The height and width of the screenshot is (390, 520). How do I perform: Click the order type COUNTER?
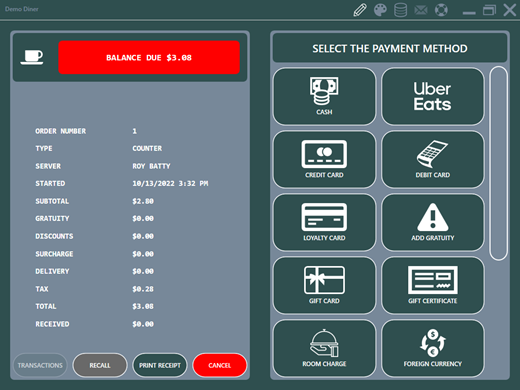click(x=147, y=148)
